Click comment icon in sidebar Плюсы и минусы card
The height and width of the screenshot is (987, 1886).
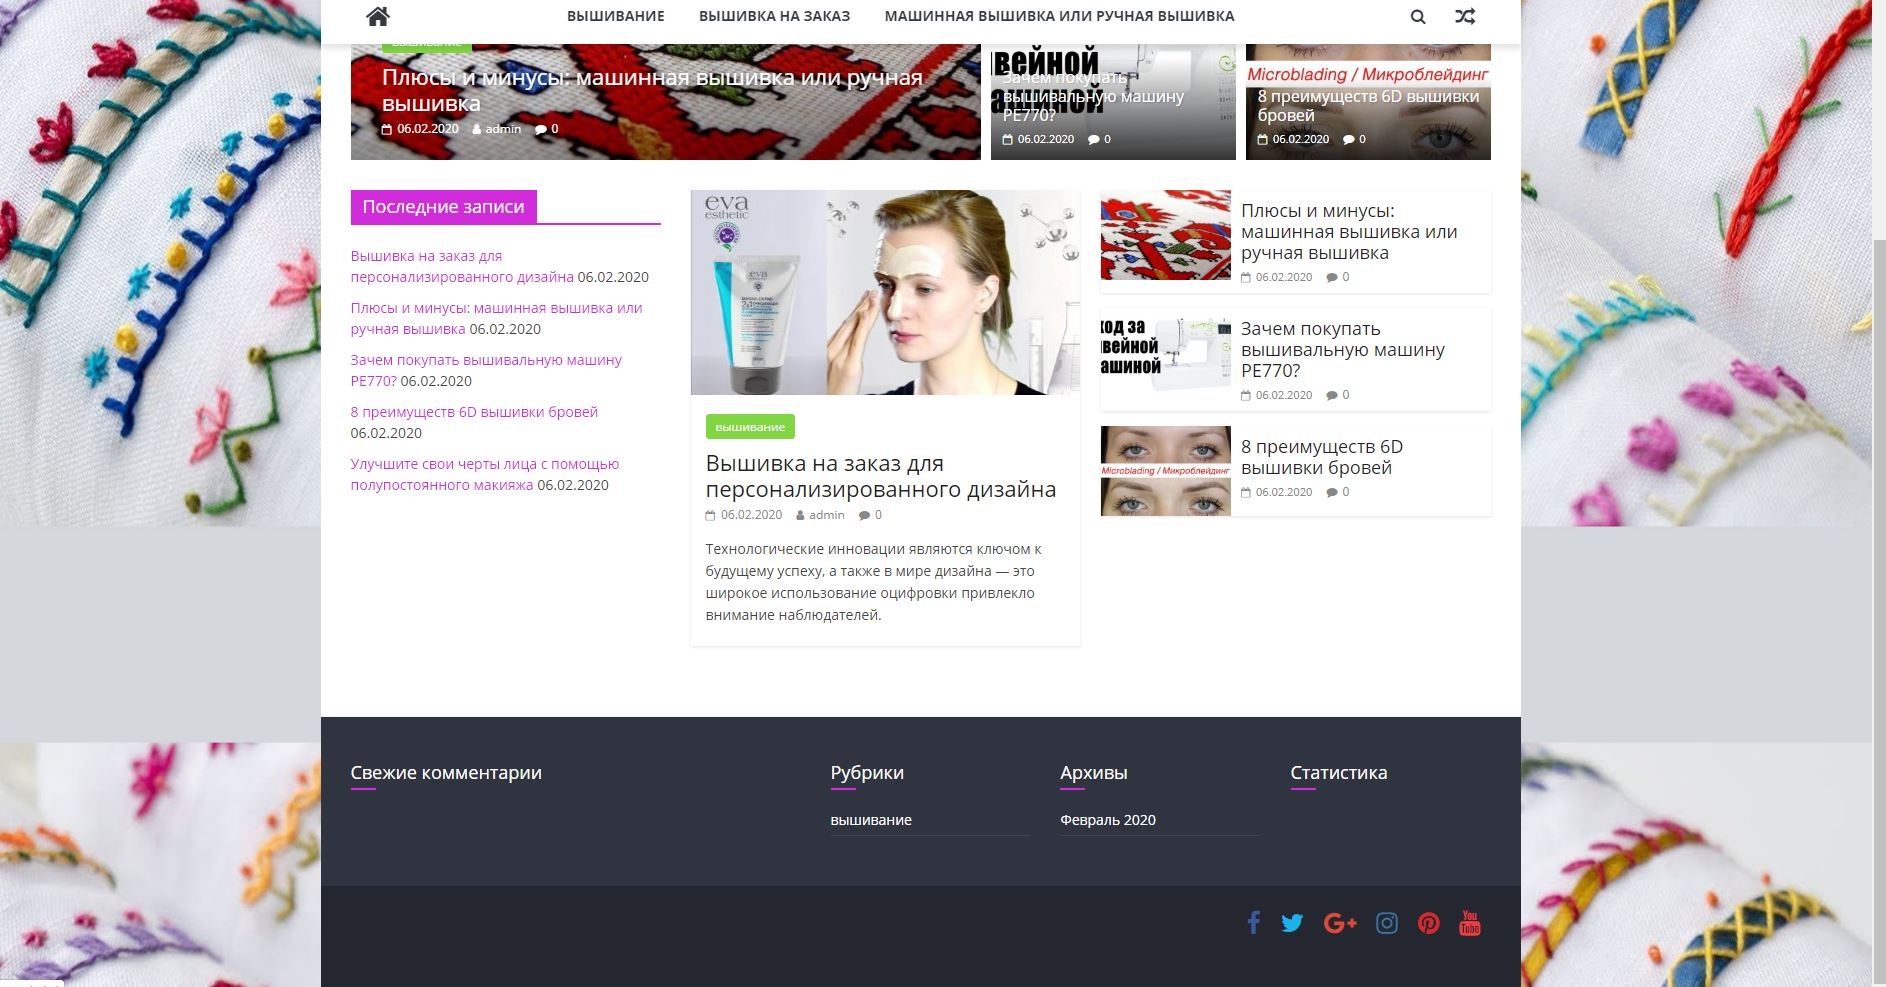(x=1332, y=277)
